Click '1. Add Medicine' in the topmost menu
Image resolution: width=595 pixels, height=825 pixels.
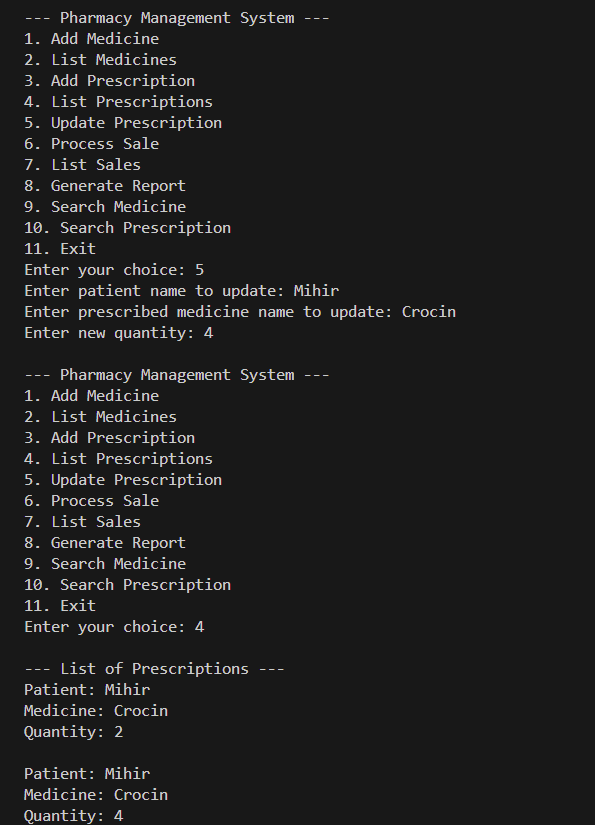[92, 39]
